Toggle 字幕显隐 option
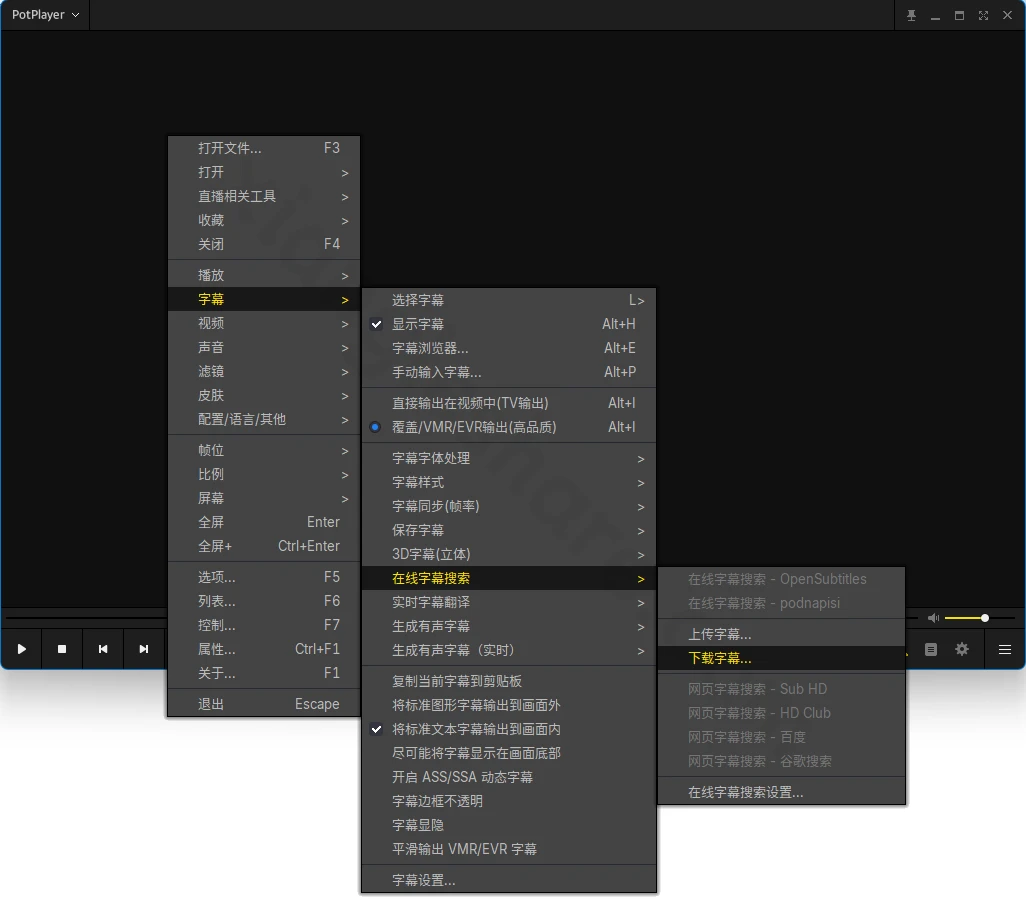 pos(508,825)
